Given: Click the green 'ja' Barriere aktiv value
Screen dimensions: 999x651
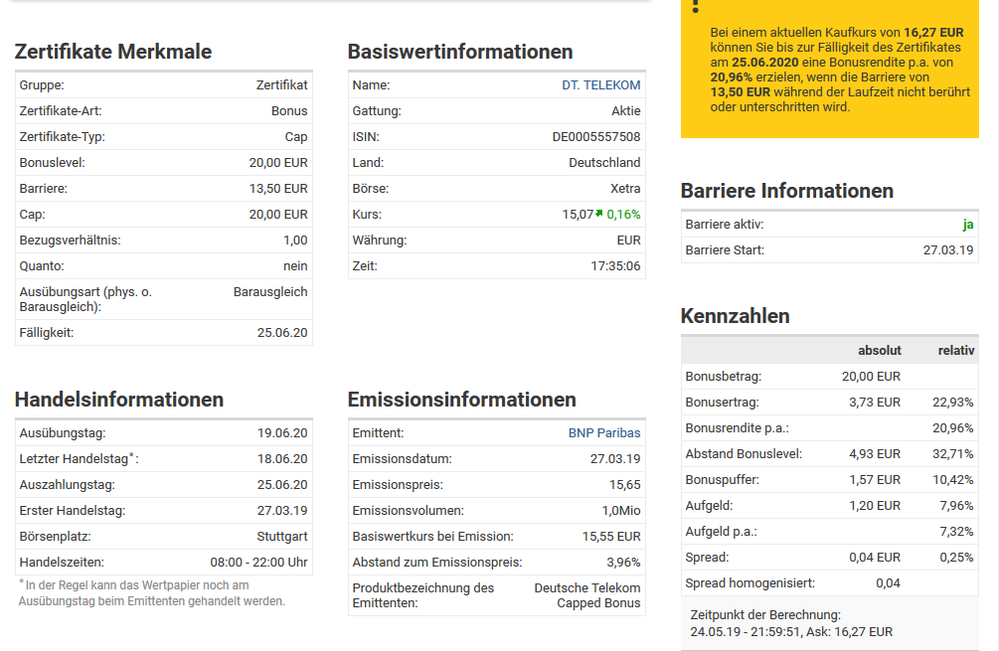Looking at the screenshot, I should [967, 225].
